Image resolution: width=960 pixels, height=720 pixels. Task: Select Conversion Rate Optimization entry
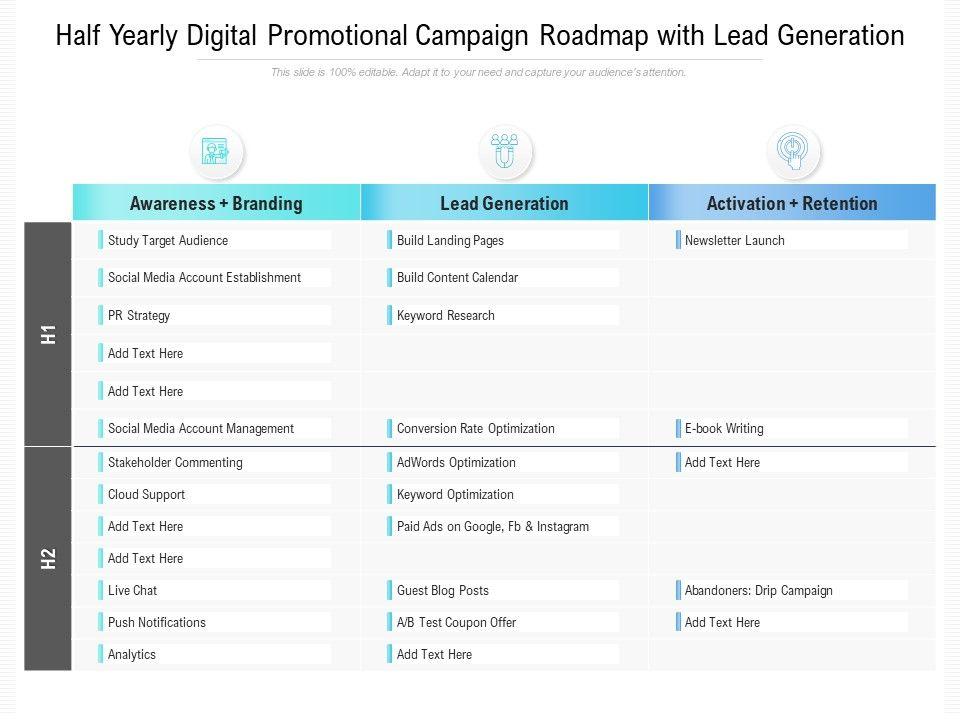[476, 428]
